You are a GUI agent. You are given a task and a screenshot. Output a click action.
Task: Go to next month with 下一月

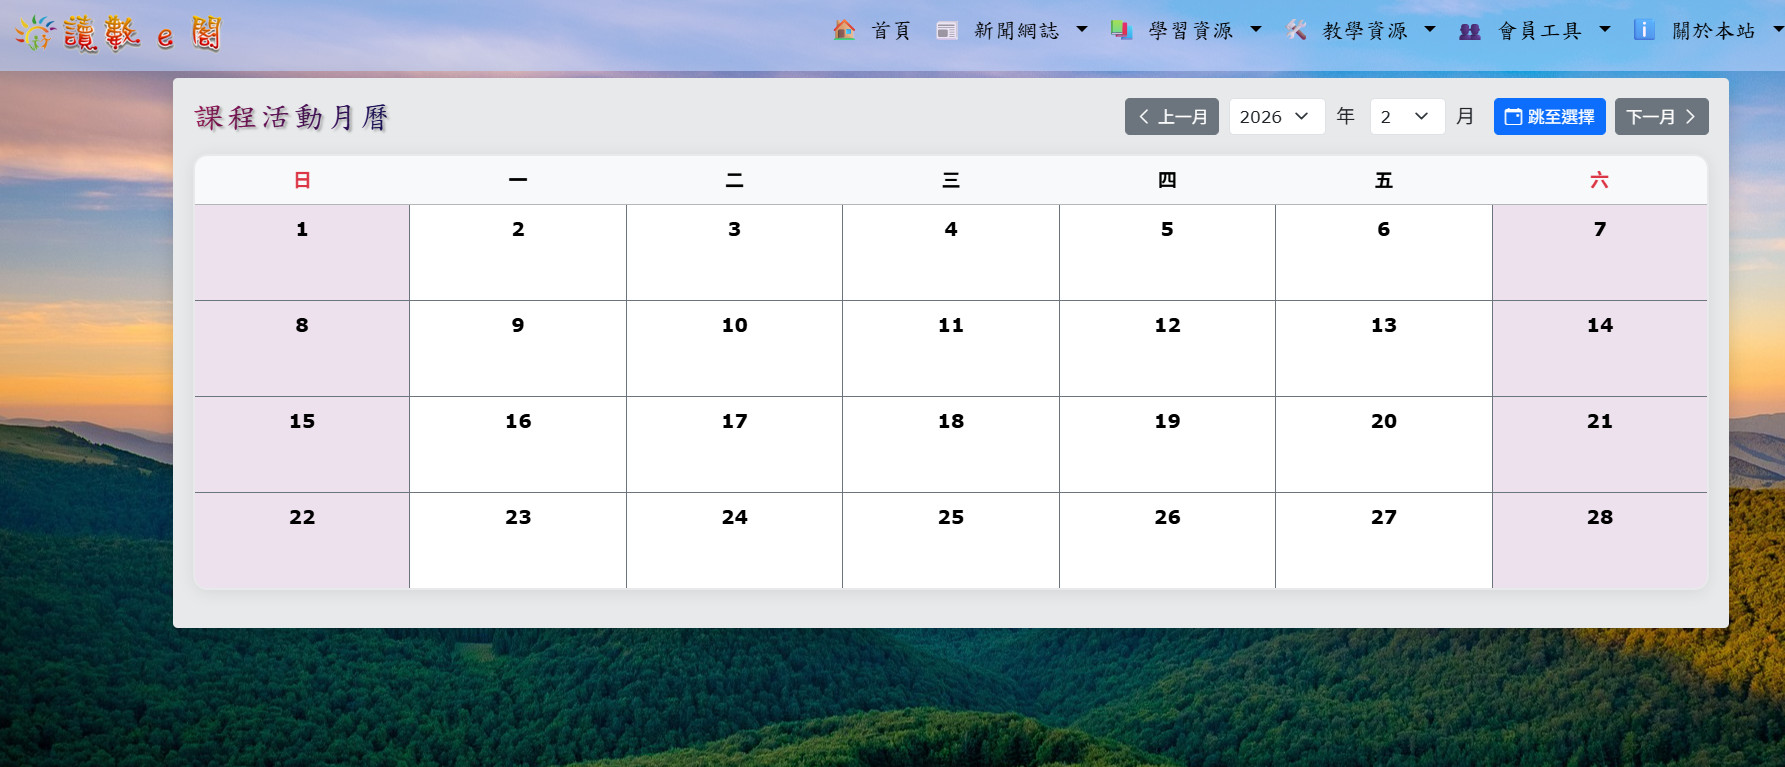(x=1661, y=117)
